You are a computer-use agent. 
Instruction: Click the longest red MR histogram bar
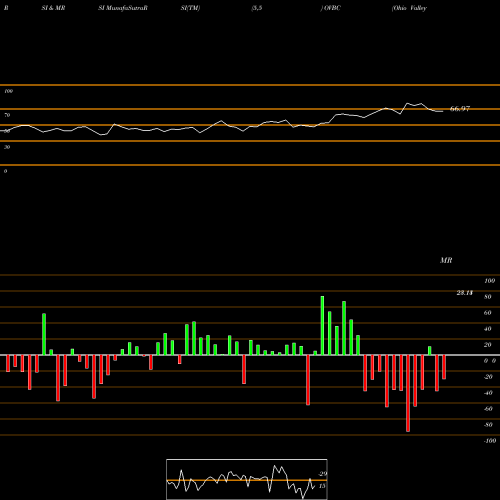point(408,393)
